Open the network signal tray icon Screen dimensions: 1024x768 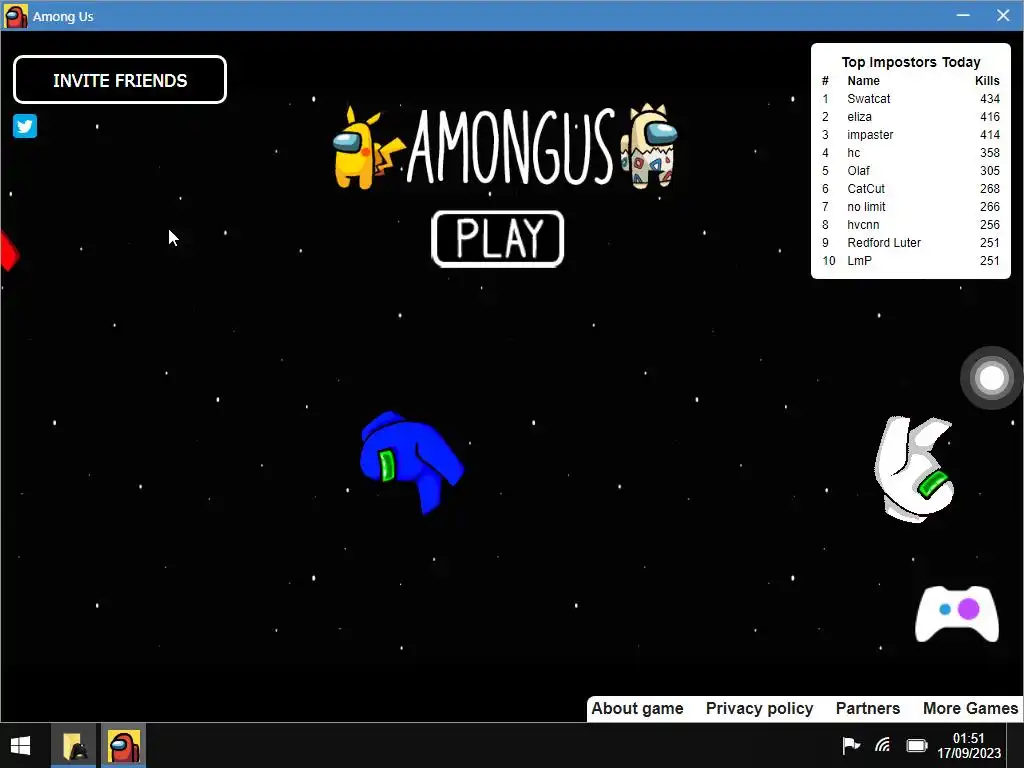click(x=883, y=744)
